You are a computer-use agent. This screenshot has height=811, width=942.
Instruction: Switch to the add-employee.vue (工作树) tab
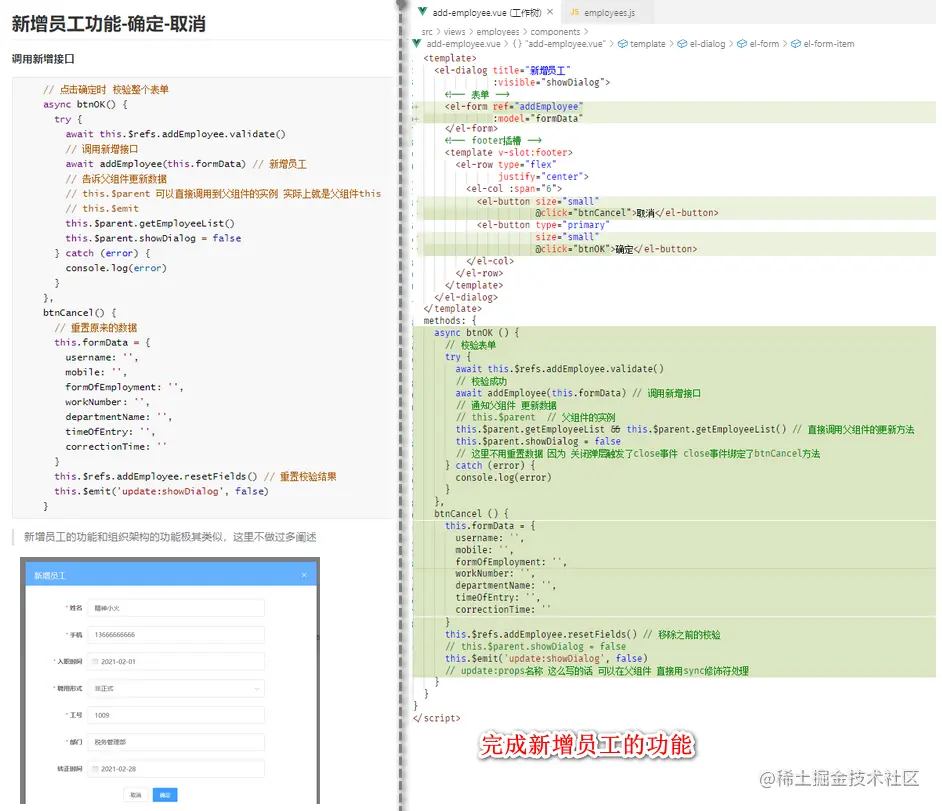click(487, 12)
